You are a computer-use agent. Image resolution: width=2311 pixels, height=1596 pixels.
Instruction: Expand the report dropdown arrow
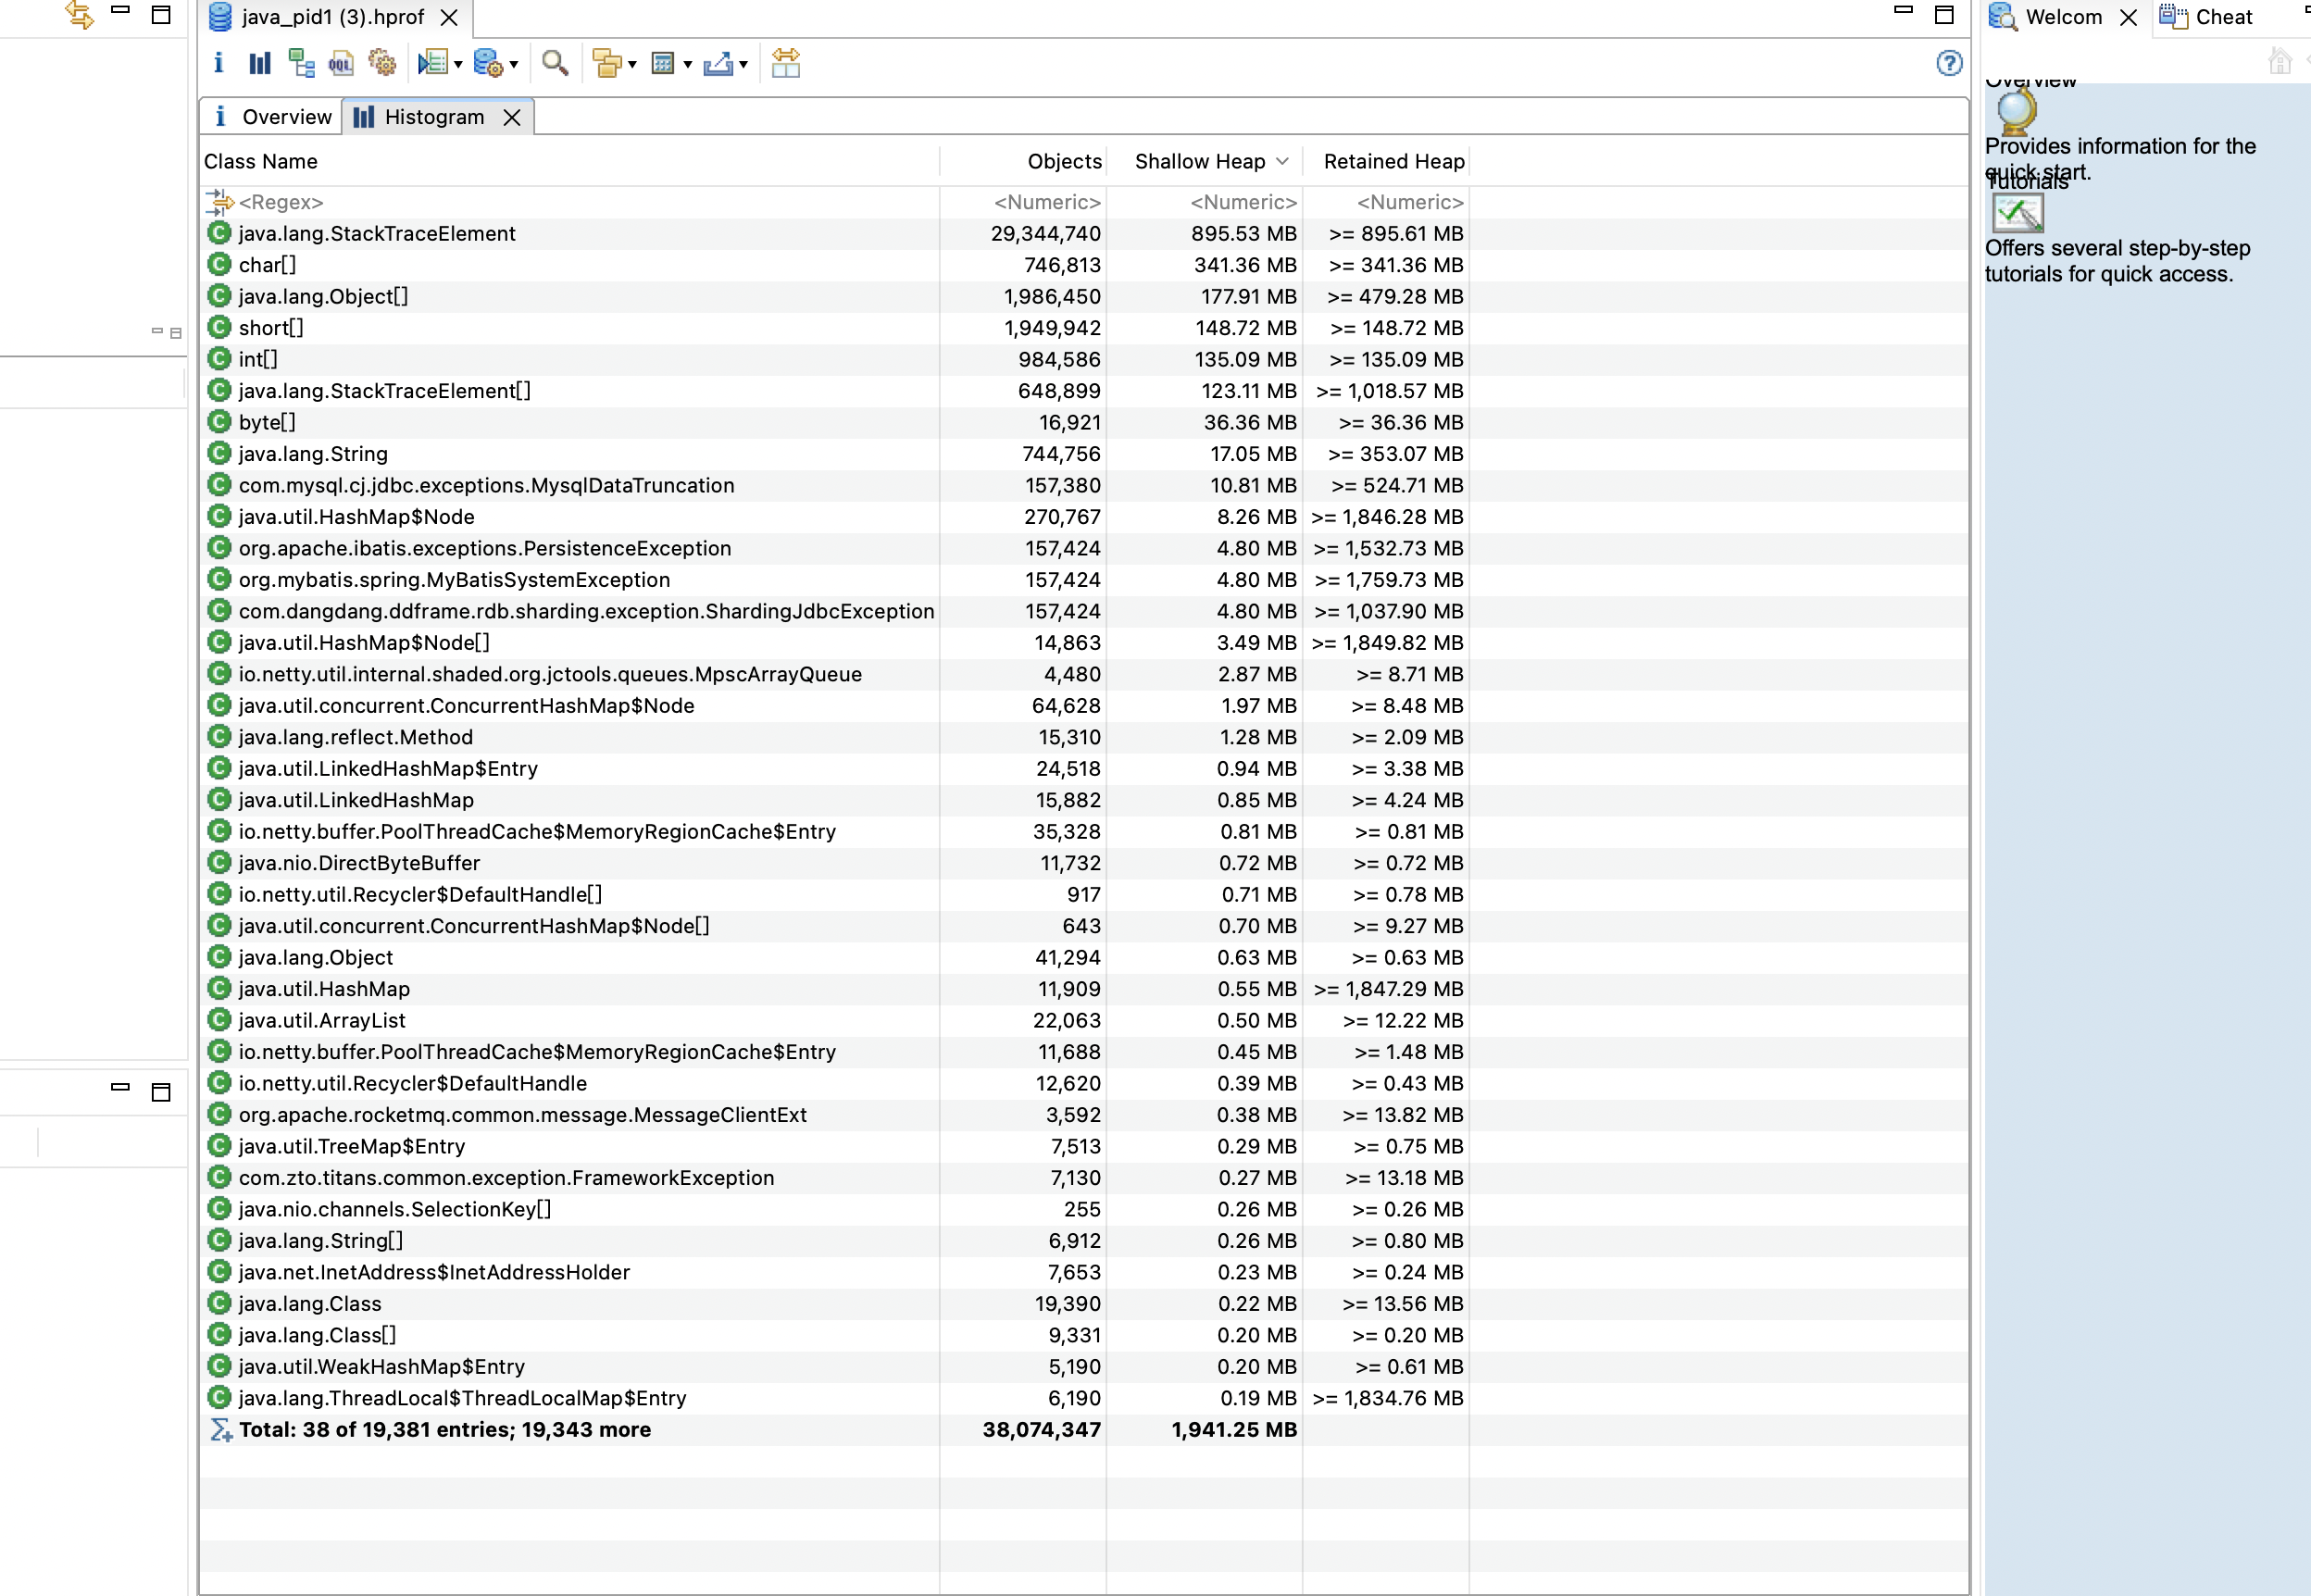[458, 65]
